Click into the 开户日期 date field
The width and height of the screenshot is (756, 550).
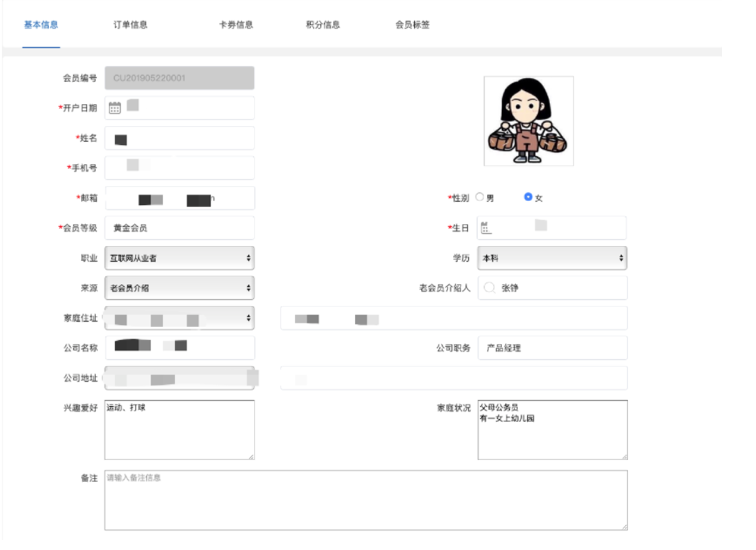(179, 107)
